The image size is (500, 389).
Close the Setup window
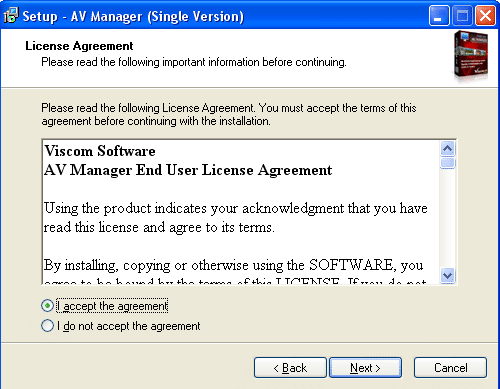click(485, 16)
